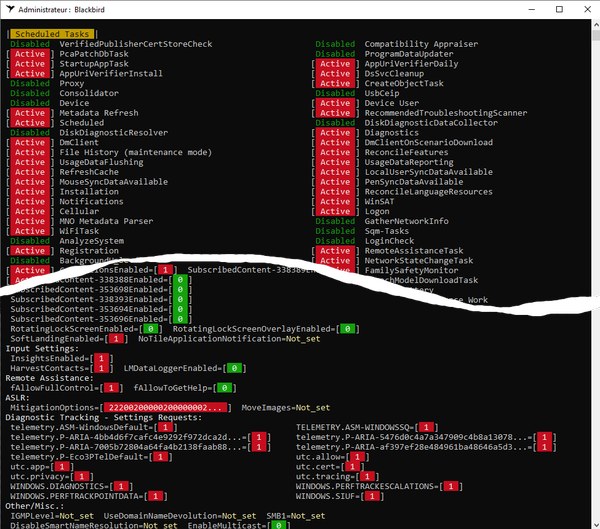Click Active status beside WinSAT
Viewport: 600px width, 529px height.
coord(335,201)
